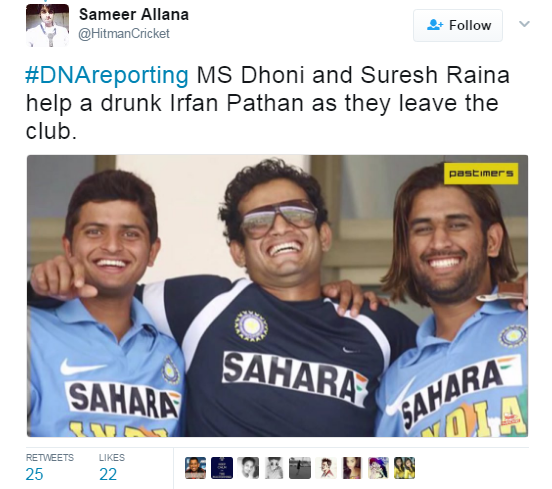Click the last liker avatar in yellow
The width and height of the screenshot is (552, 489).
[x=404, y=468]
